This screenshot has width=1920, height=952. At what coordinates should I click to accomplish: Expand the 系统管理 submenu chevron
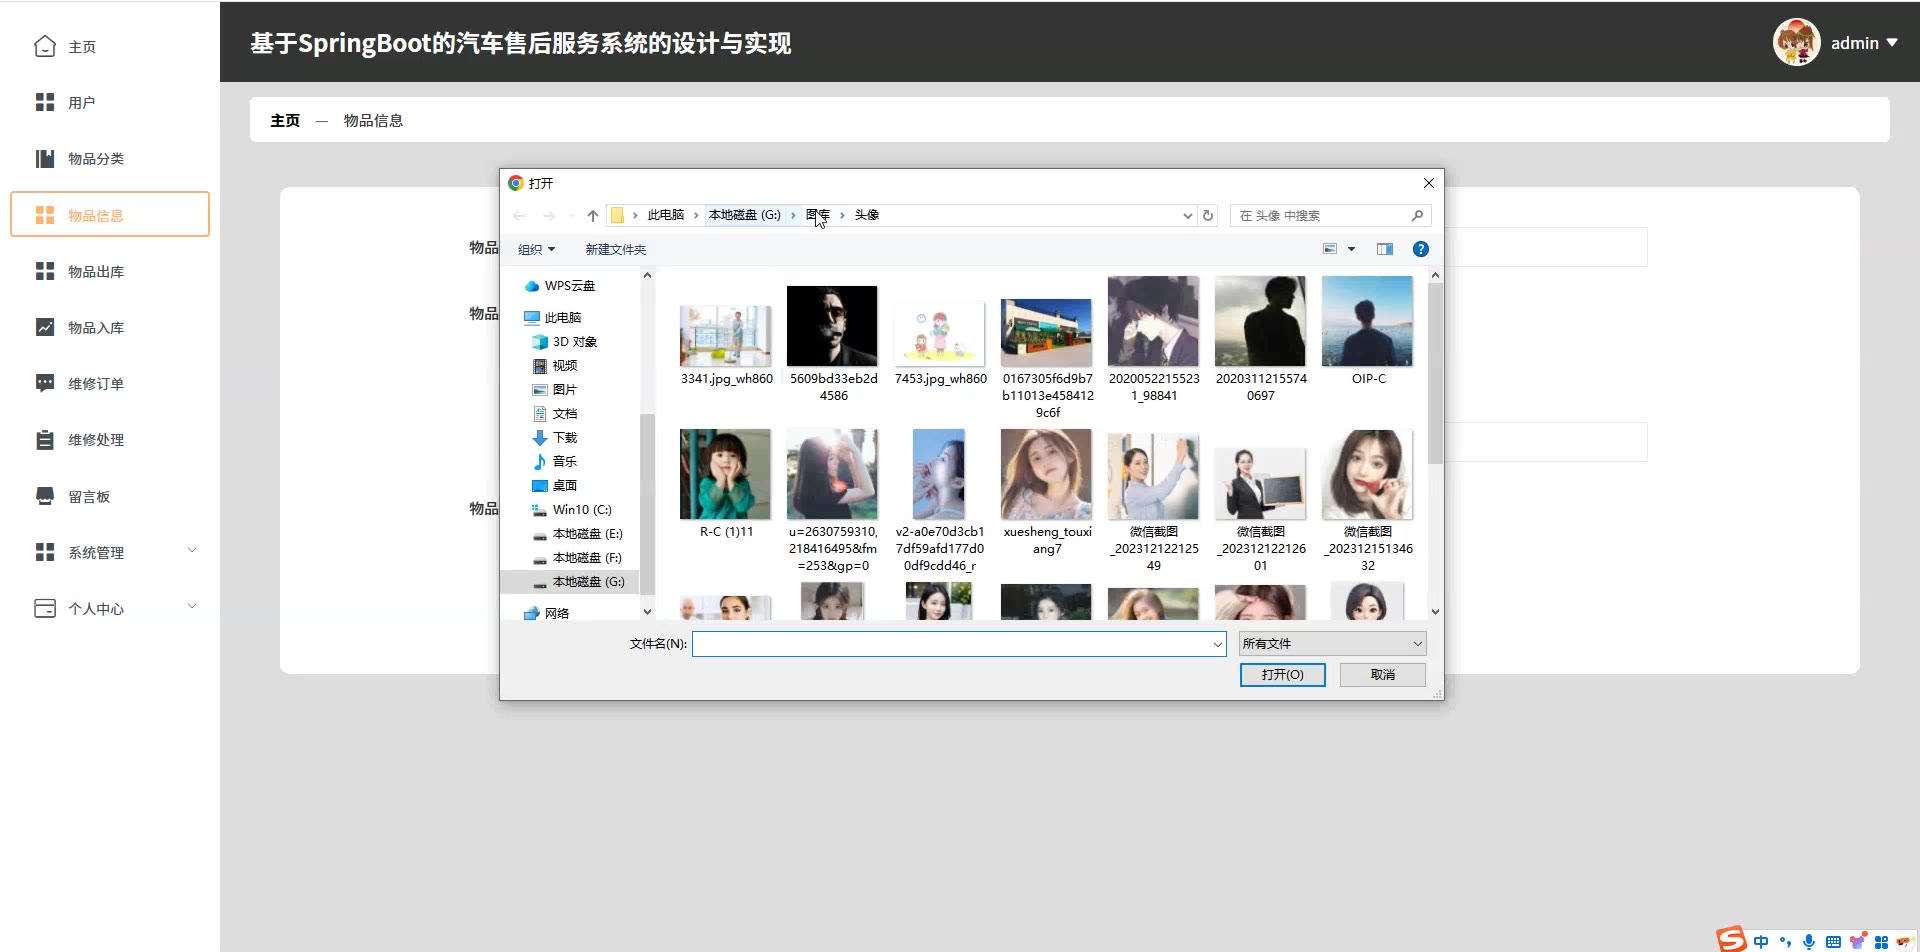pos(192,550)
